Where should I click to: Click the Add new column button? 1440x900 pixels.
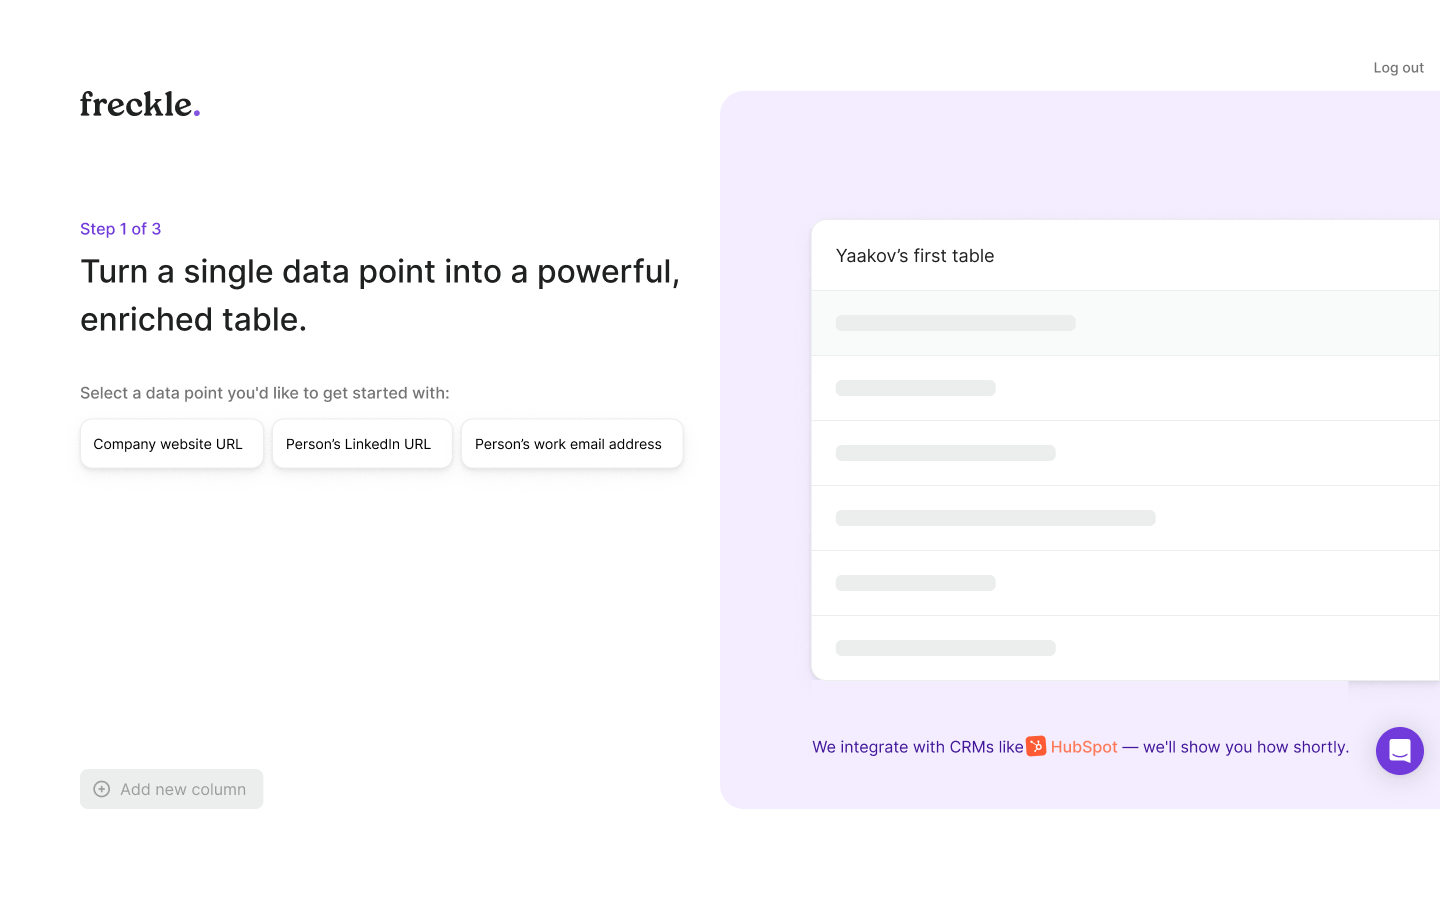(x=172, y=789)
